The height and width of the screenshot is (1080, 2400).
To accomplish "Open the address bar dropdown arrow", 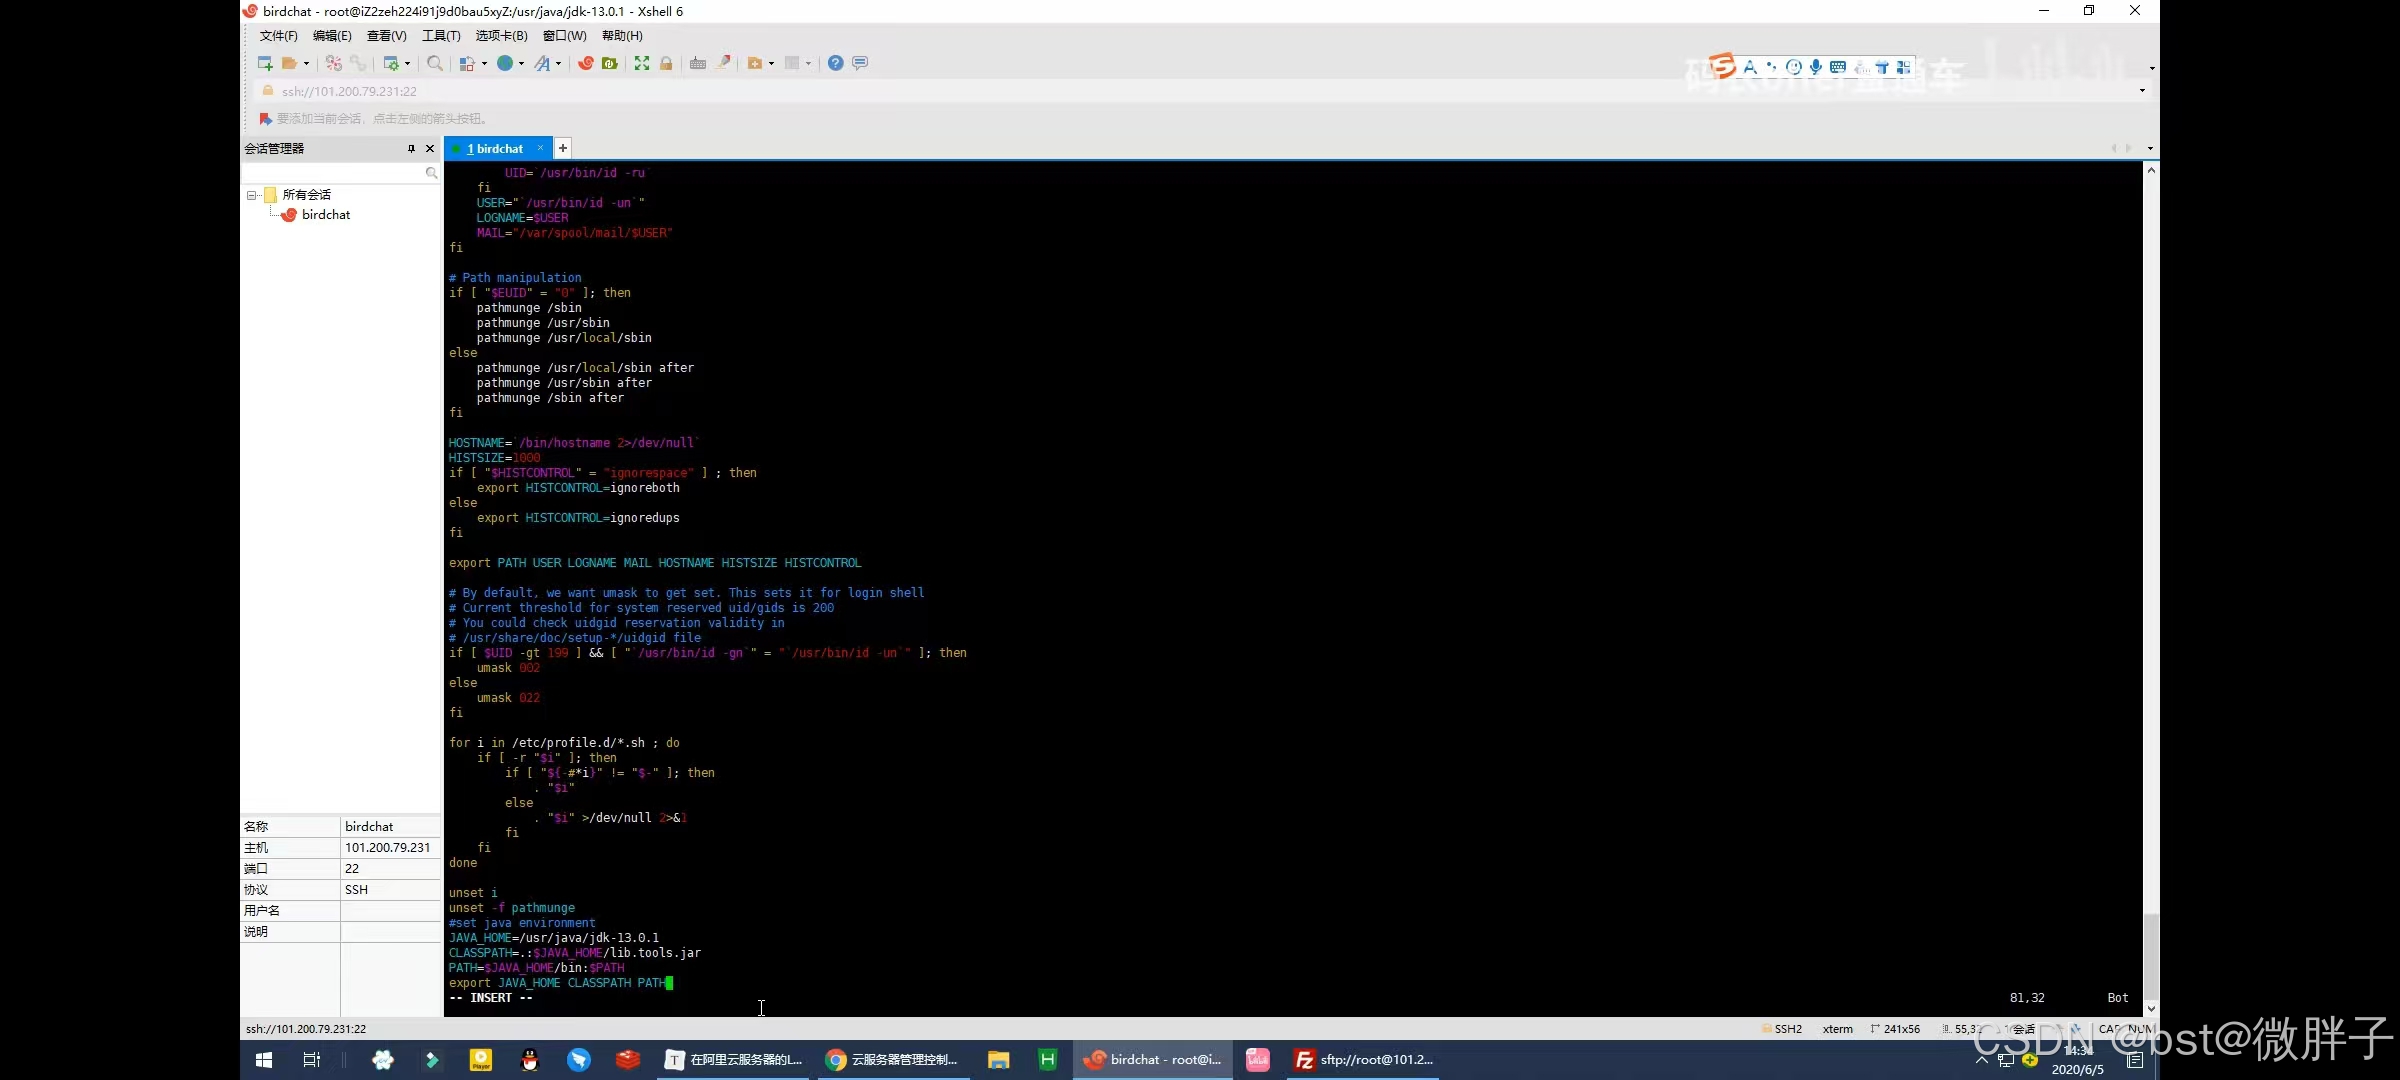I will point(2142,91).
